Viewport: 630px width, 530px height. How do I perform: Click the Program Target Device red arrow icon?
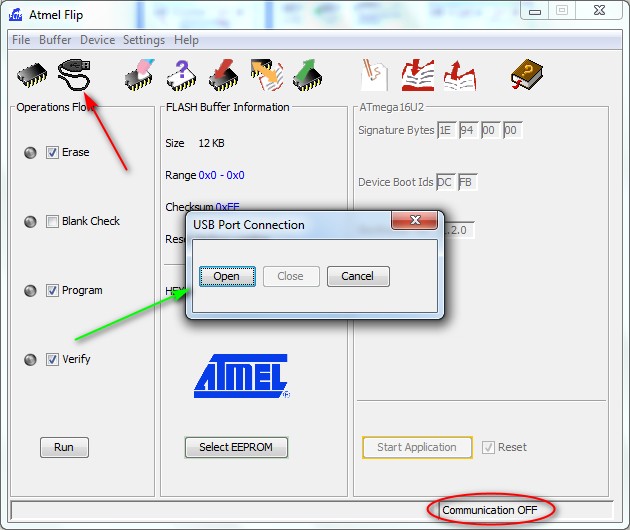click(x=223, y=76)
